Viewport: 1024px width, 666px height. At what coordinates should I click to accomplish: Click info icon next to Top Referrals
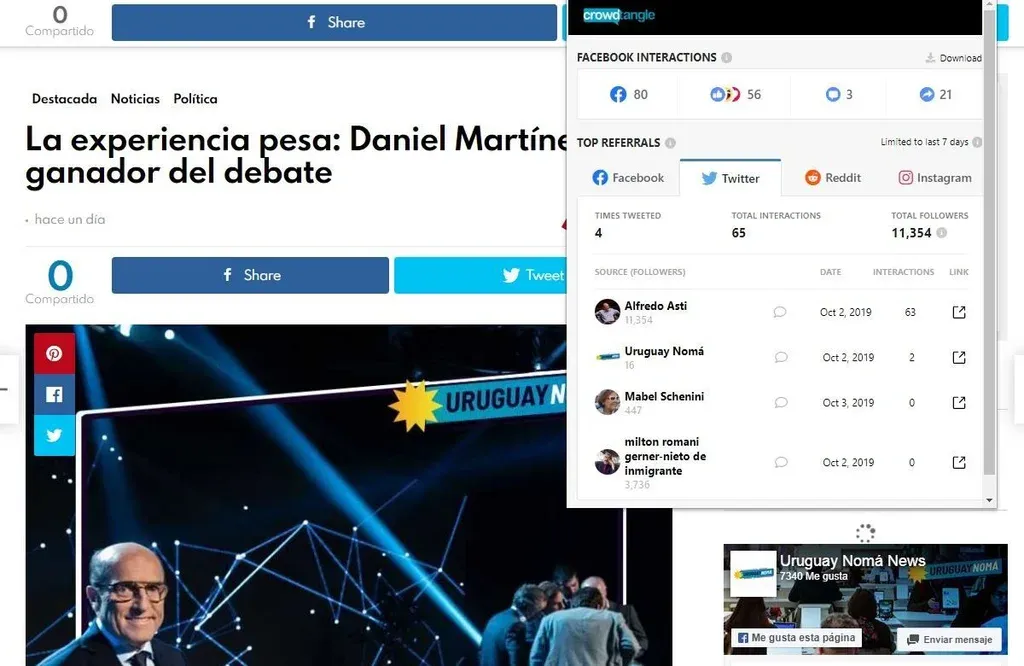(x=670, y=143)
